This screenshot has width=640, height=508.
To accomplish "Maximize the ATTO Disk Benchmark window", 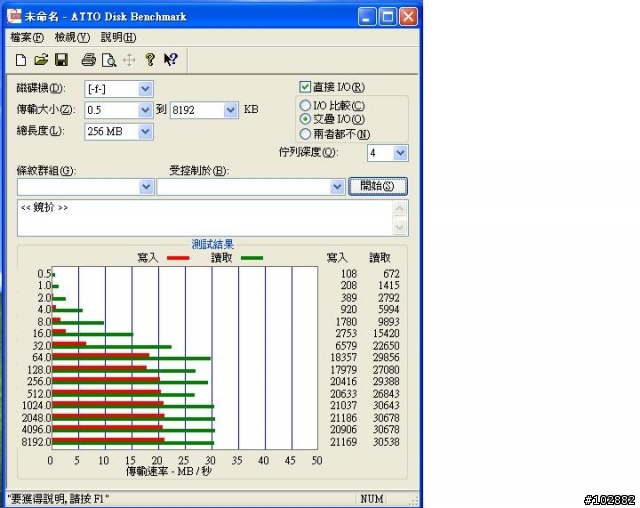I will [x=387, y=17].
